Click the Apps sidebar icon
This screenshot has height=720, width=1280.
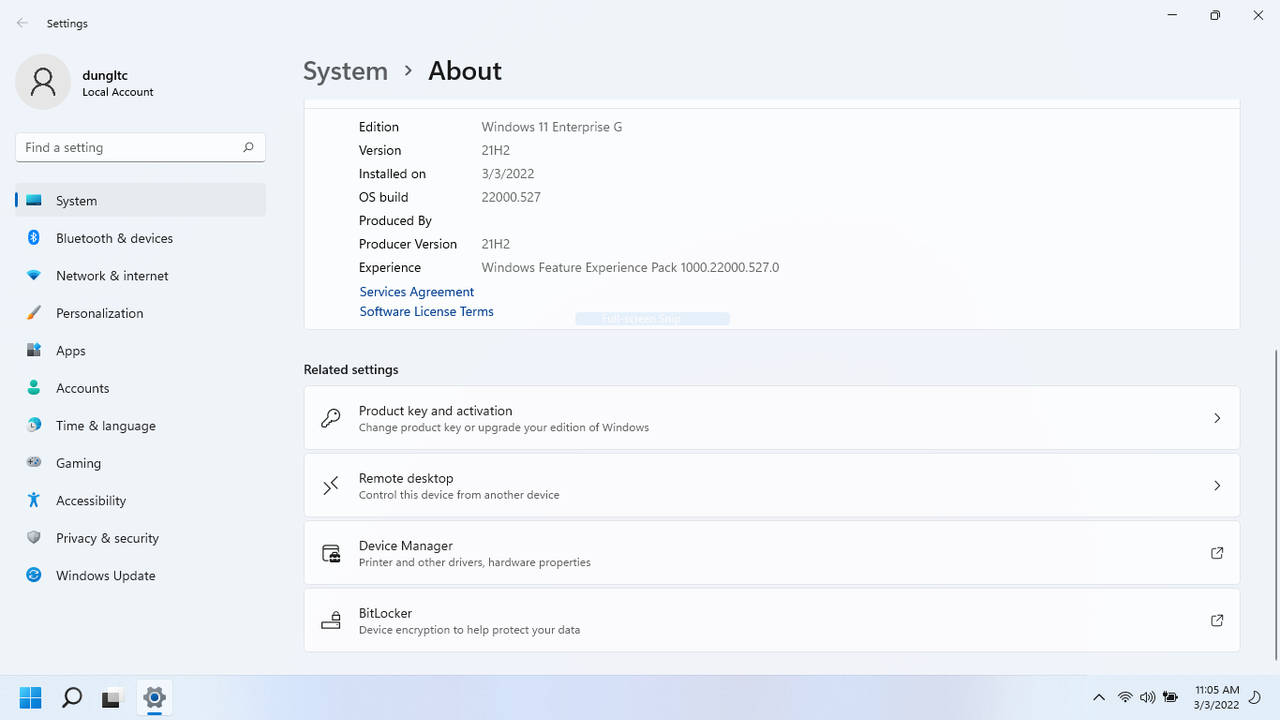pyautogui.click(x=33, y=350)
